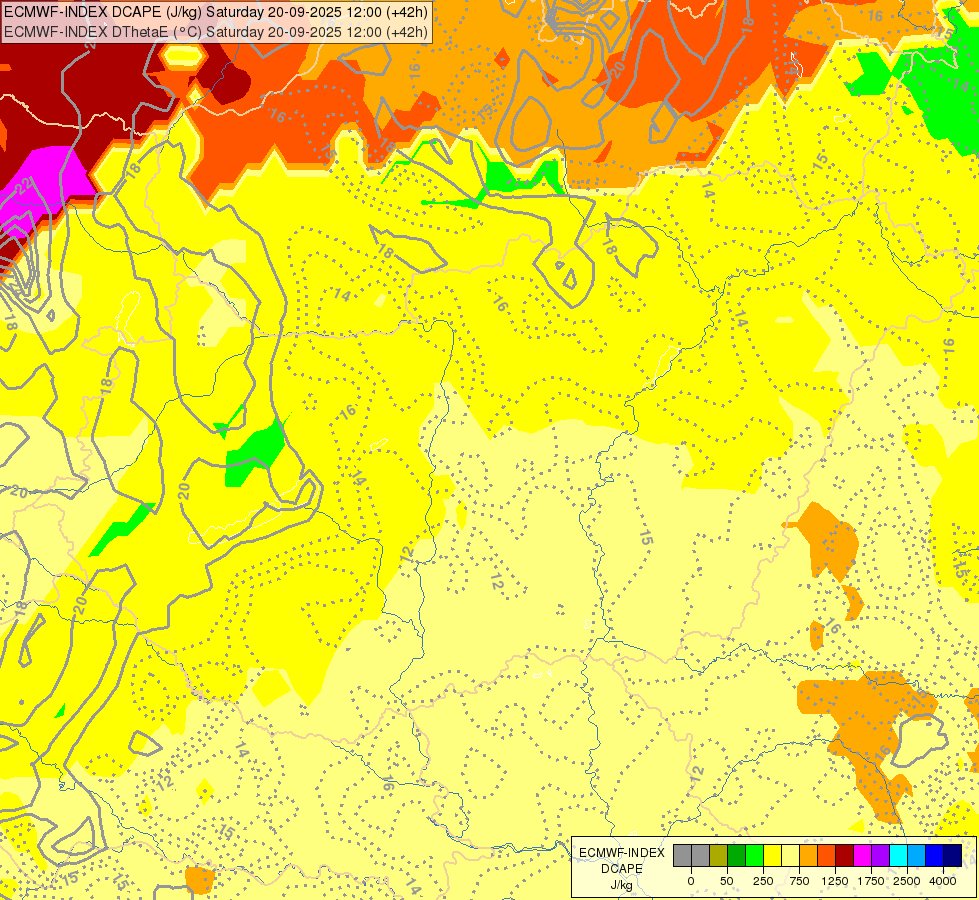
Task: Click the bright yellow legend swatch
Action: [772, 856]
